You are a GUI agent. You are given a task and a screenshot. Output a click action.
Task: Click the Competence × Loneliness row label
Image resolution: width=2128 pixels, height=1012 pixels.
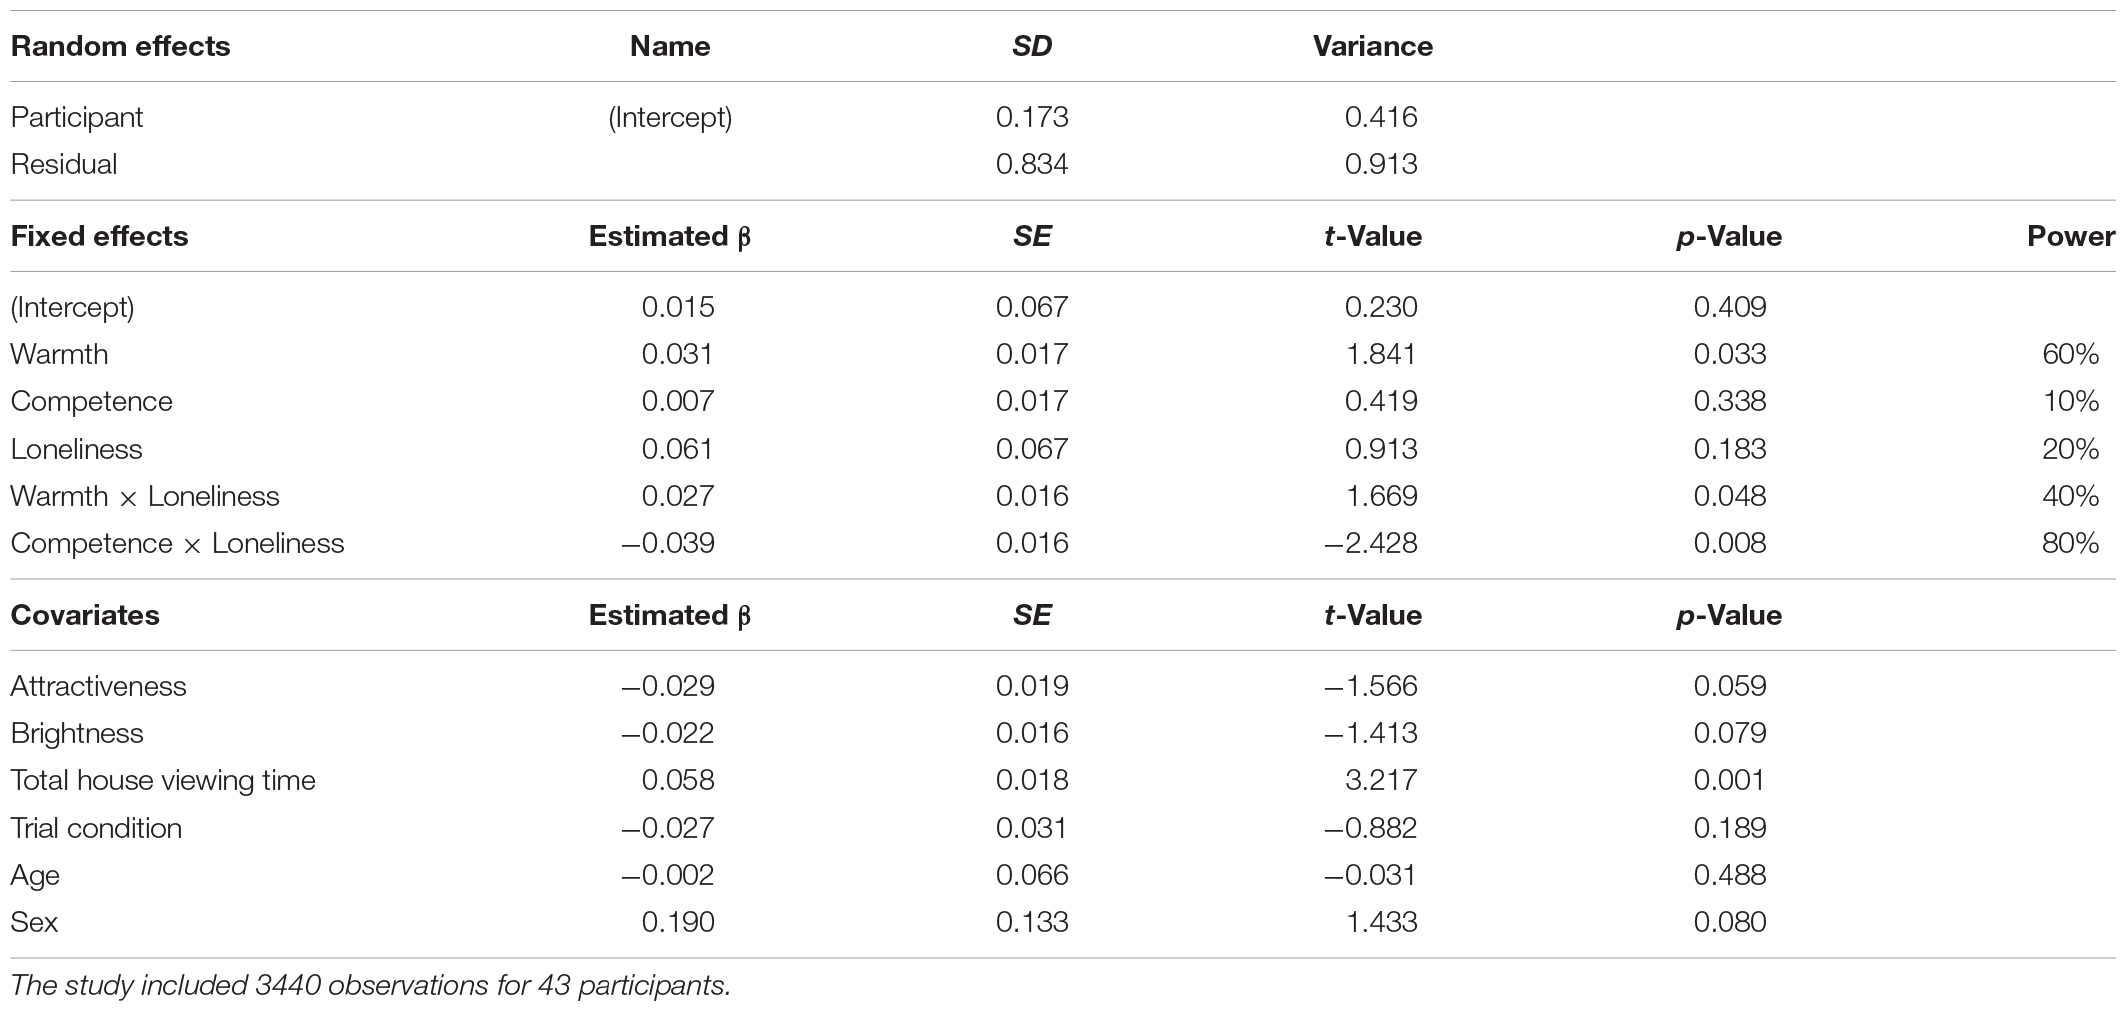[x=177, y=543]
